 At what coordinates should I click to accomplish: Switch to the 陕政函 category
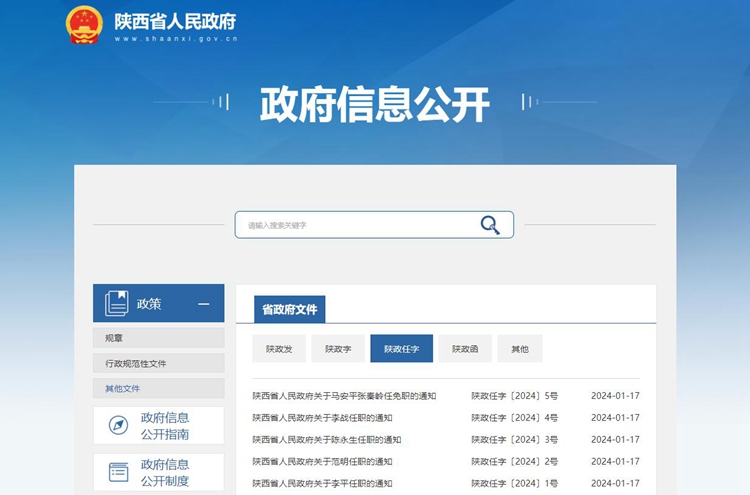pos(465,349)
